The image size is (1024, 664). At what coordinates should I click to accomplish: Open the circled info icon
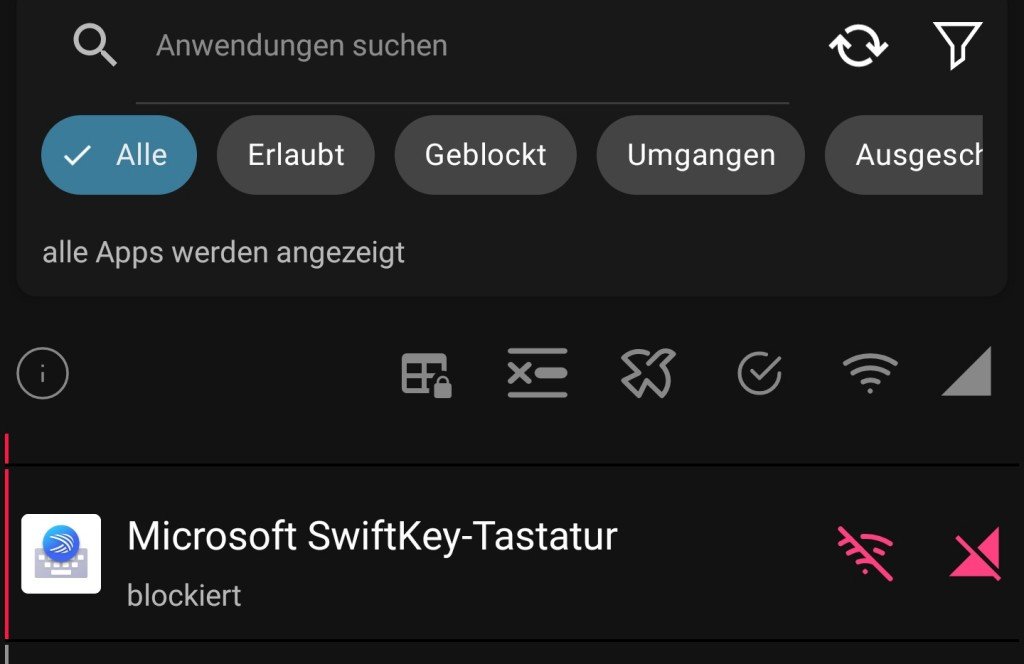pos(43,374)
